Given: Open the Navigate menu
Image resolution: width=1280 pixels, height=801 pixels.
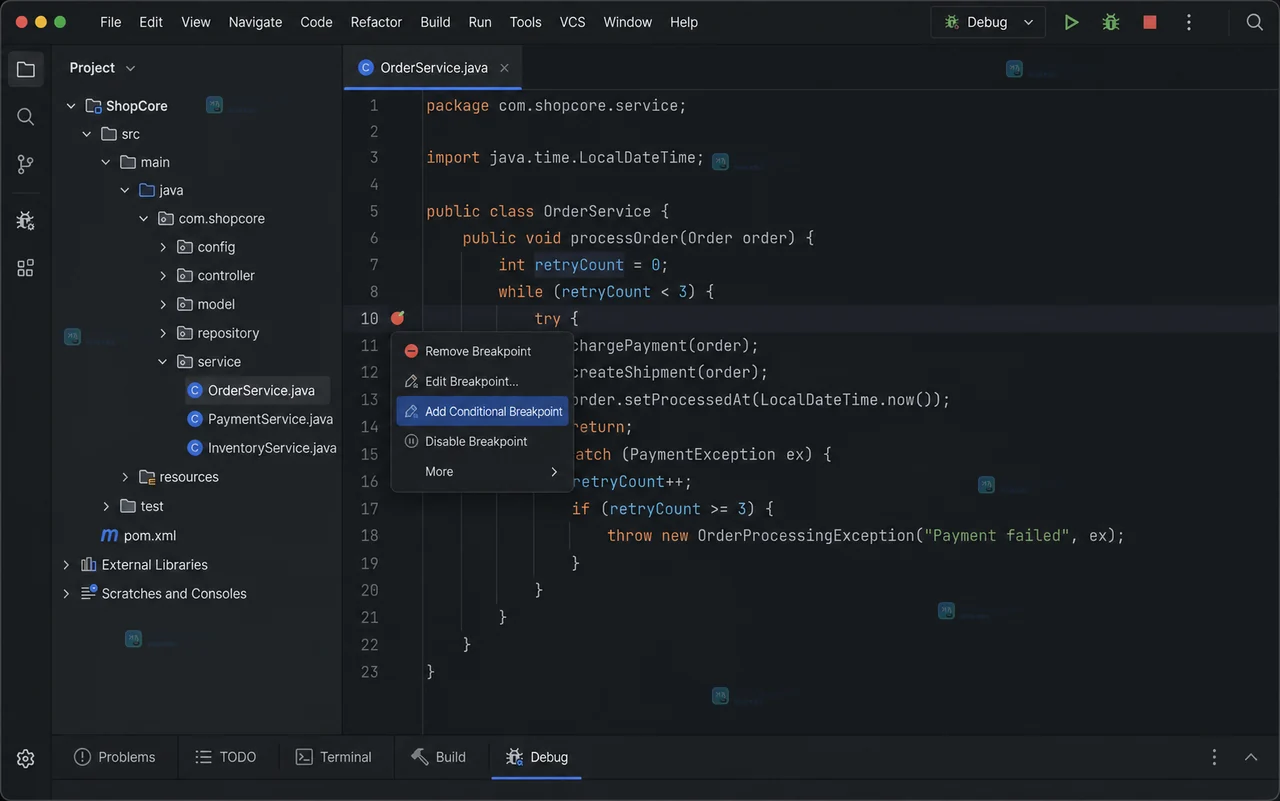Looking at the screenshot, I should (255, 22).
